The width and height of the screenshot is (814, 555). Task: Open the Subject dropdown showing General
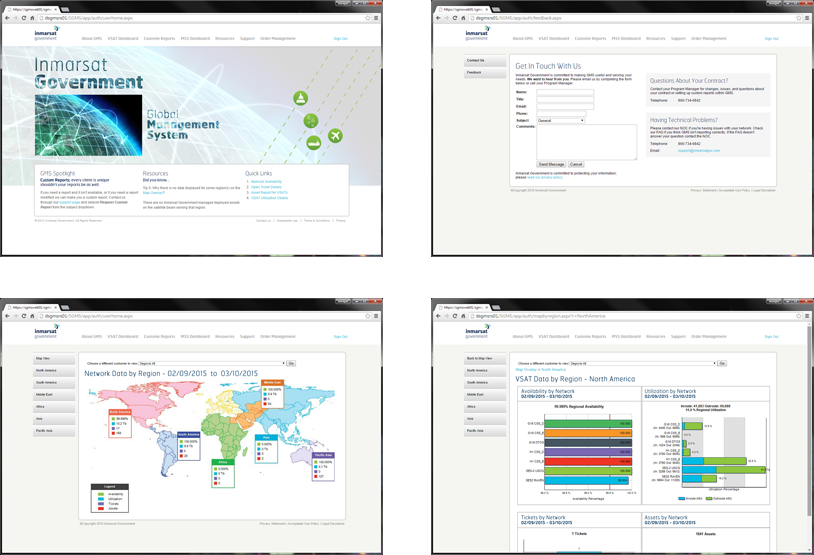561,120
